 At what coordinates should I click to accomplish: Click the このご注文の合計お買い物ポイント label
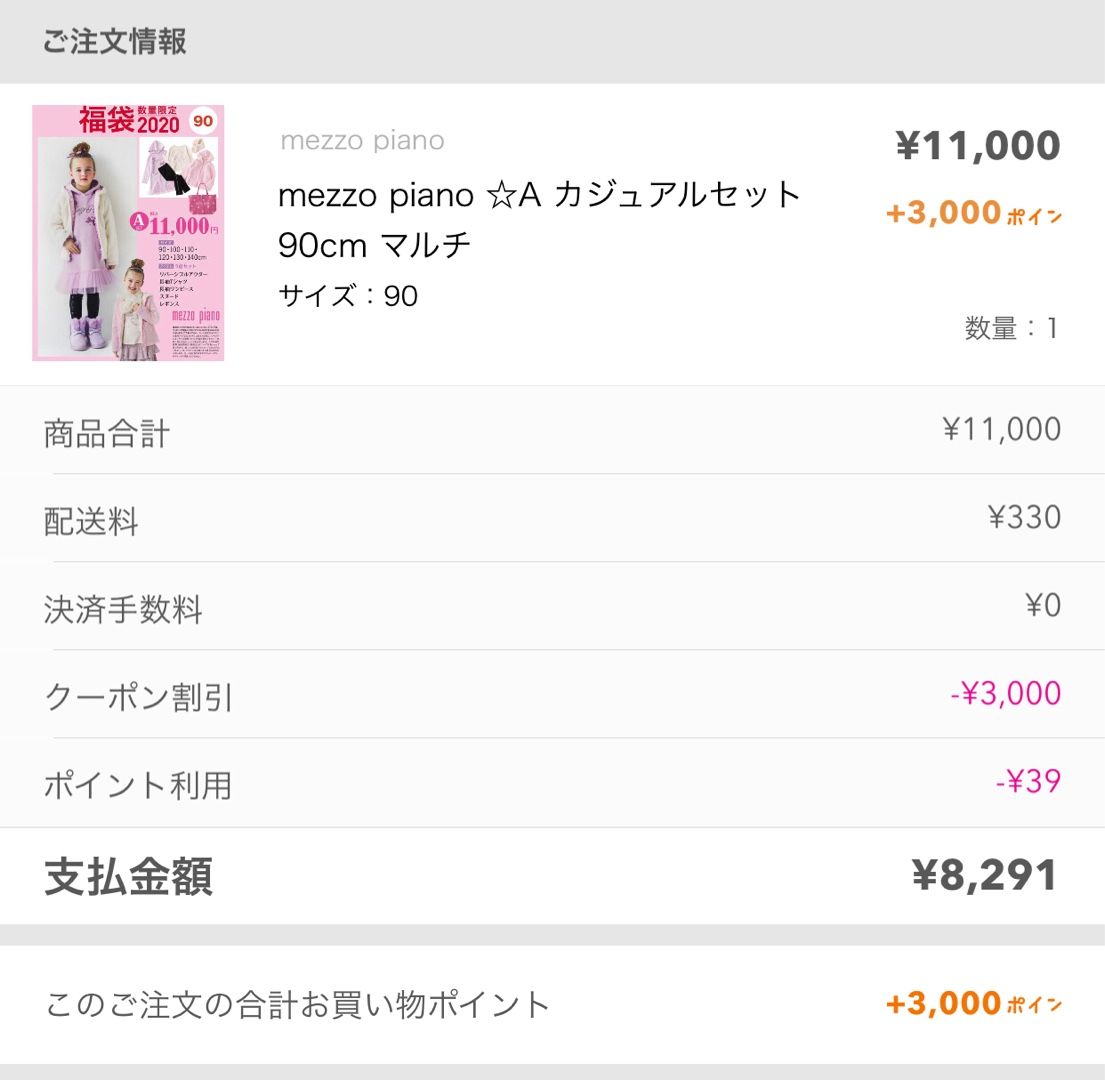[x=298, y=1004]
